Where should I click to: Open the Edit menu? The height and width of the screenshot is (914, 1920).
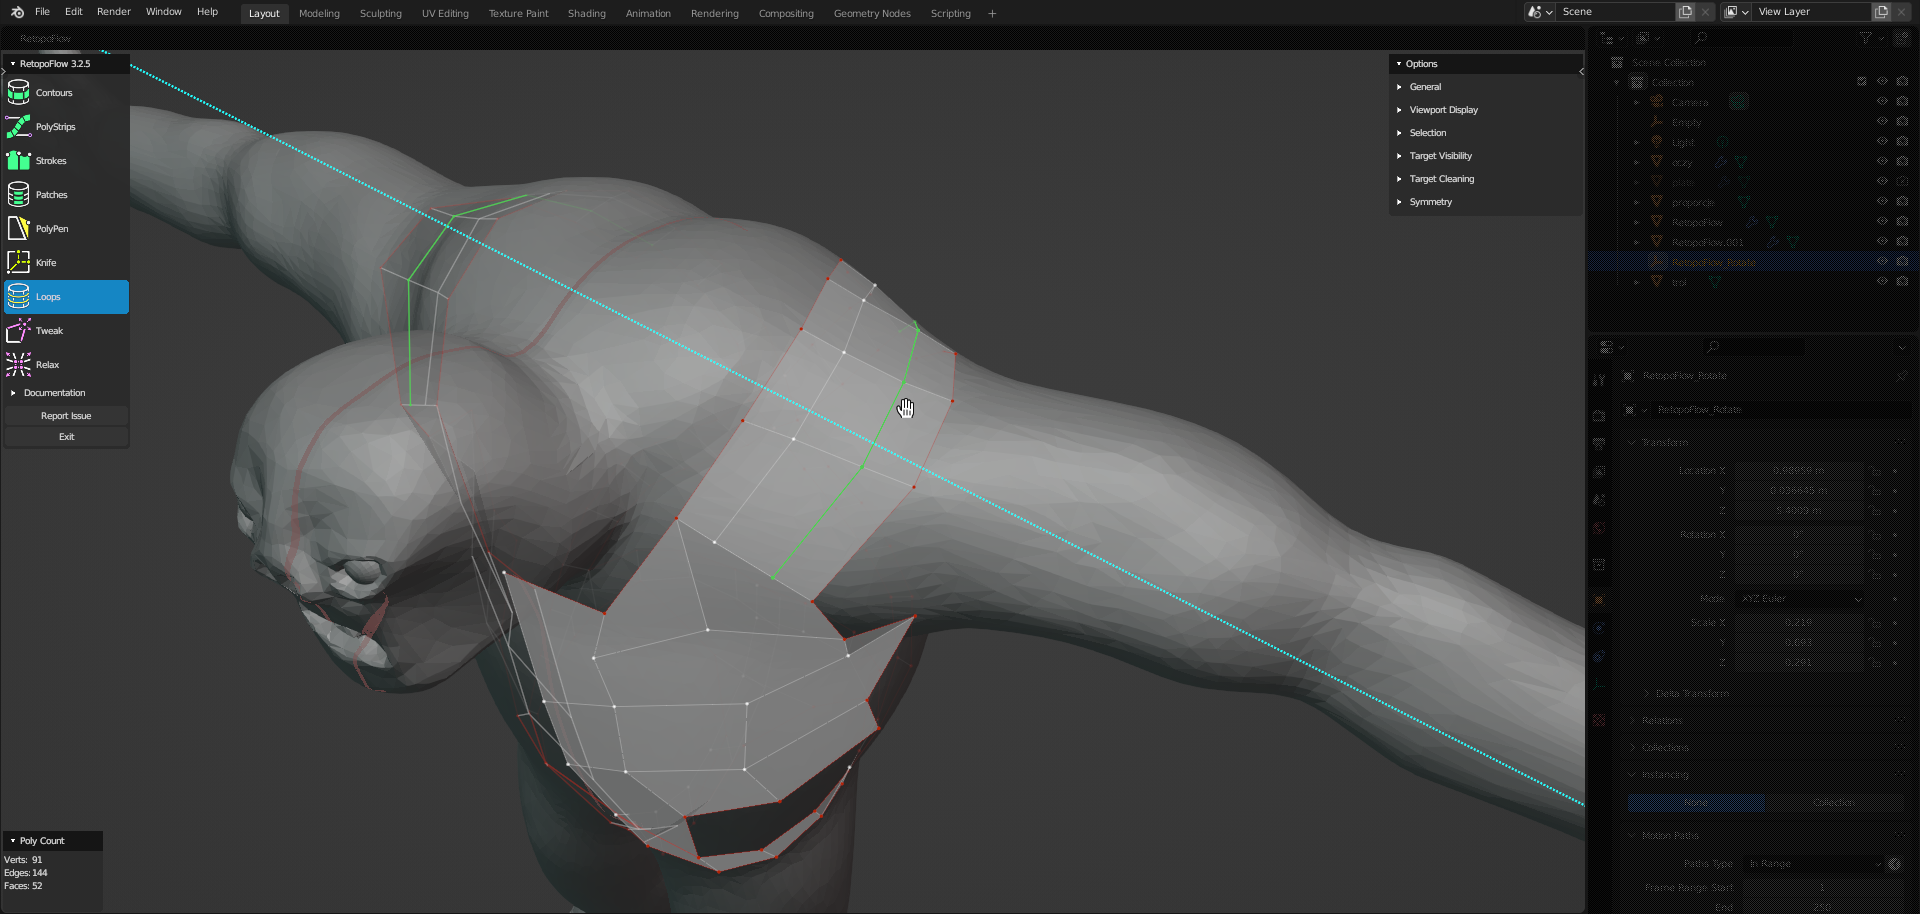click(74, 12)
